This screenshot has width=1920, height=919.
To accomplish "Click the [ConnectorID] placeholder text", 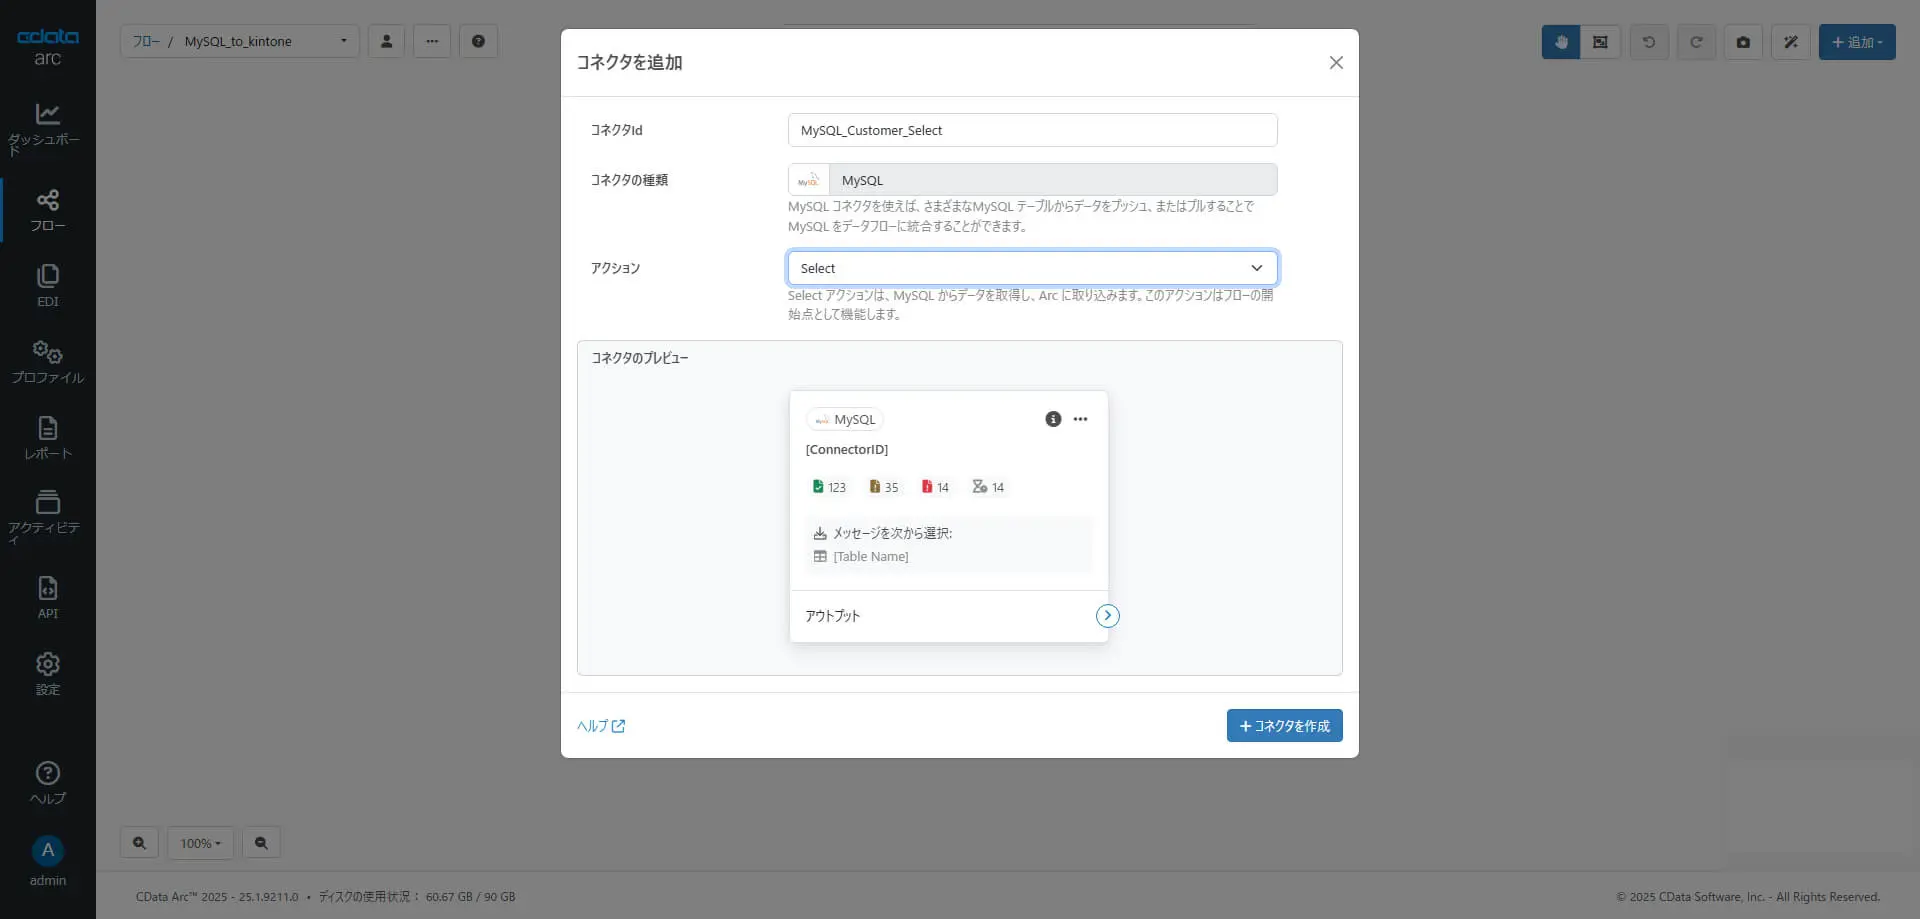I will click(x=847, y=450).
